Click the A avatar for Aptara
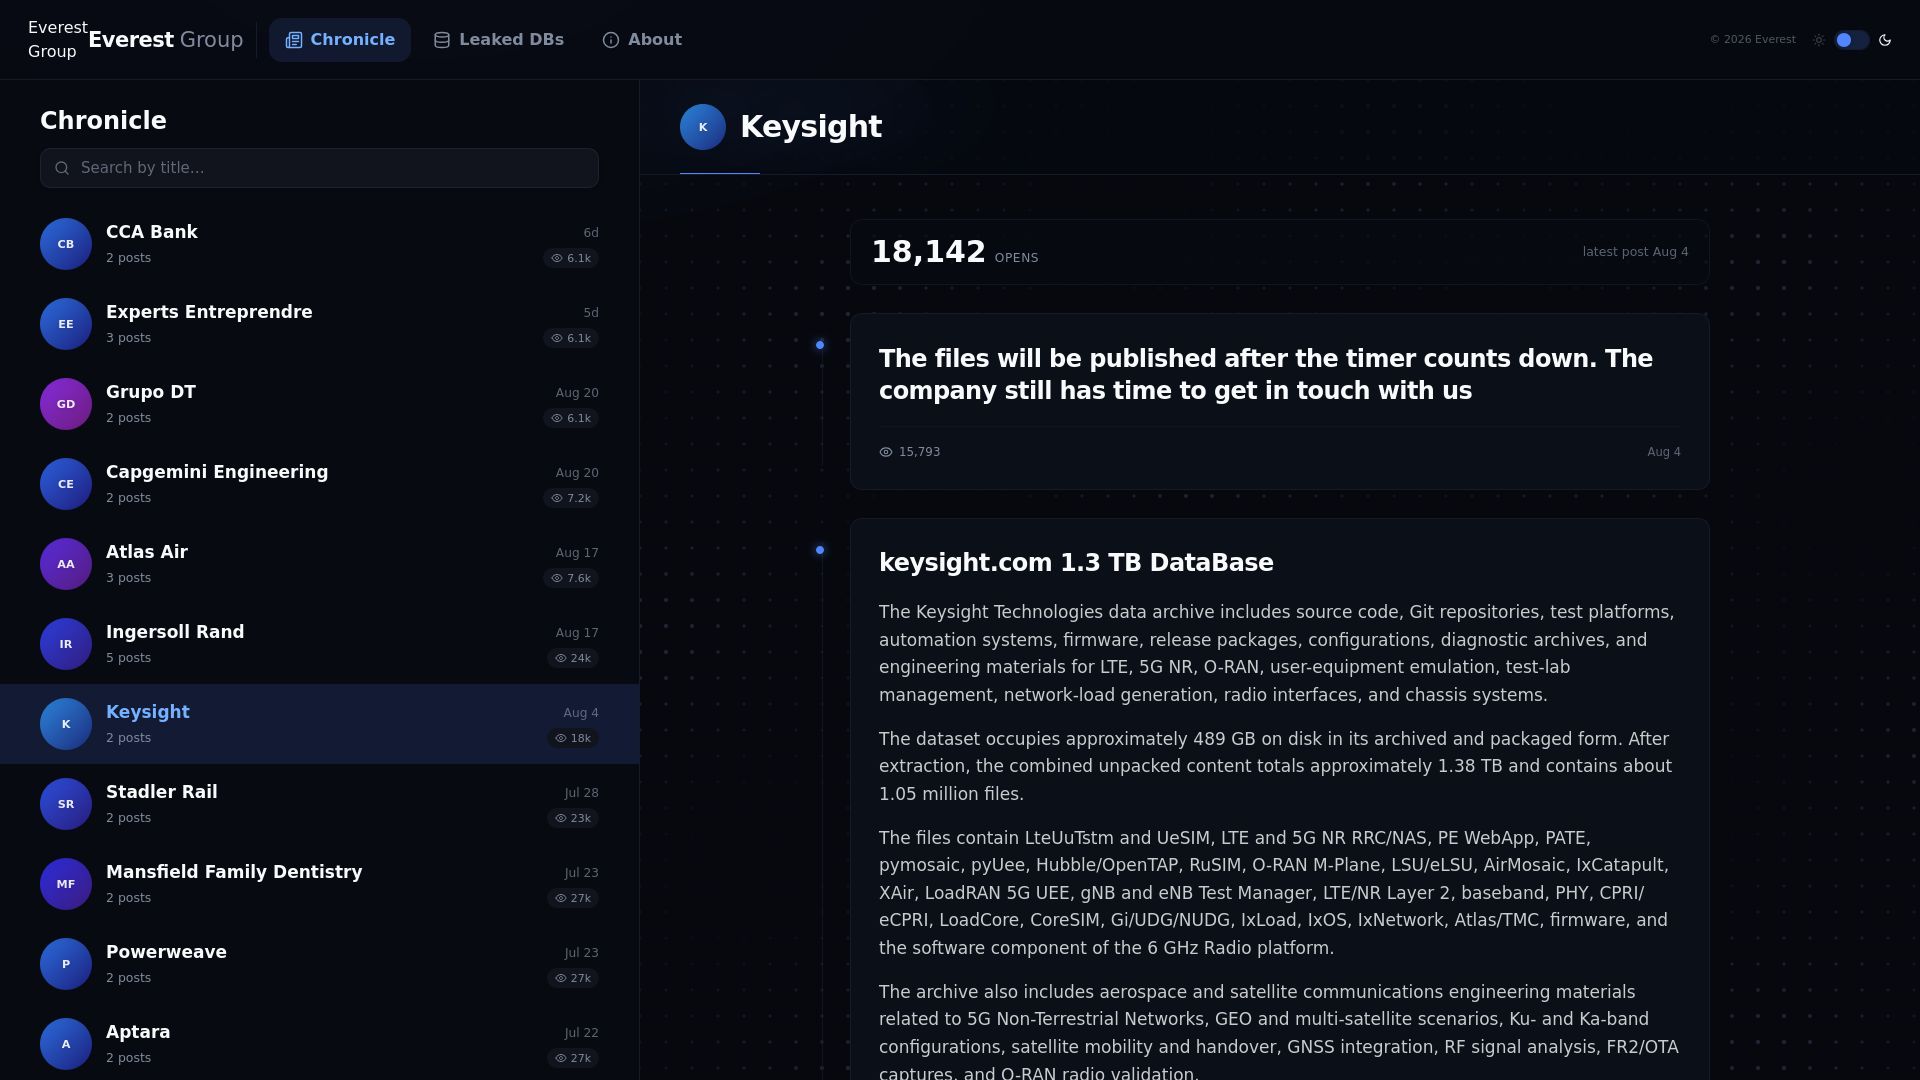The width and height of the screenshot is (1920, 1080). [66, 1044]
